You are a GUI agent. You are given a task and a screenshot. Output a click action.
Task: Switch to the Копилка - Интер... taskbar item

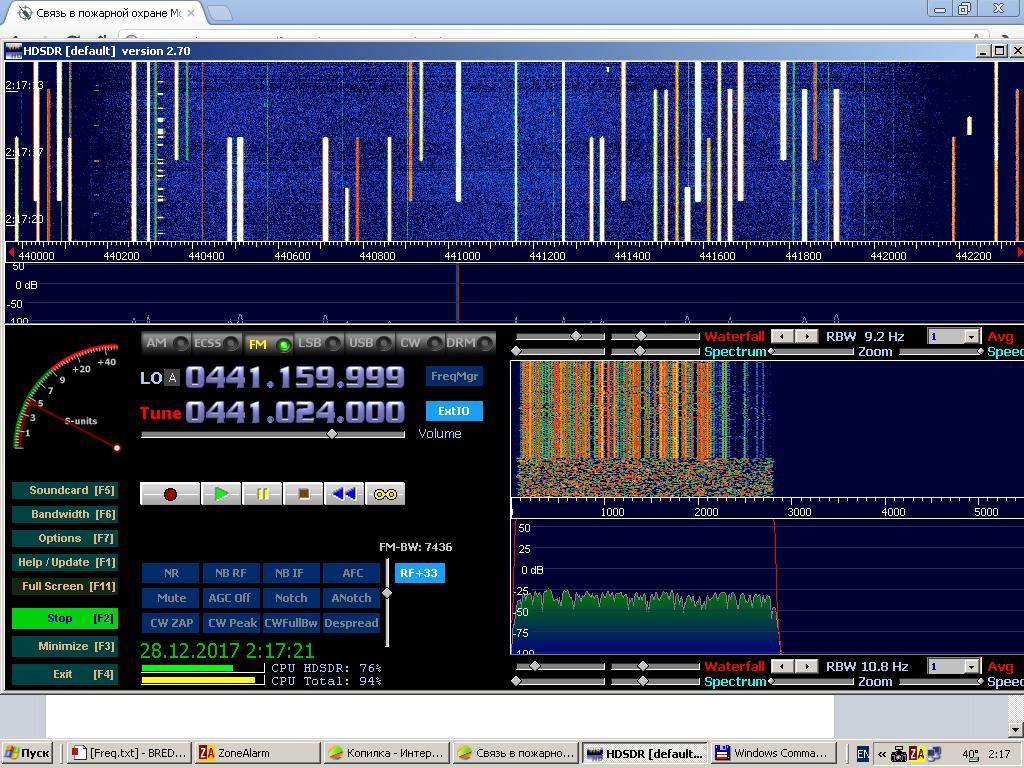[387, 753]
